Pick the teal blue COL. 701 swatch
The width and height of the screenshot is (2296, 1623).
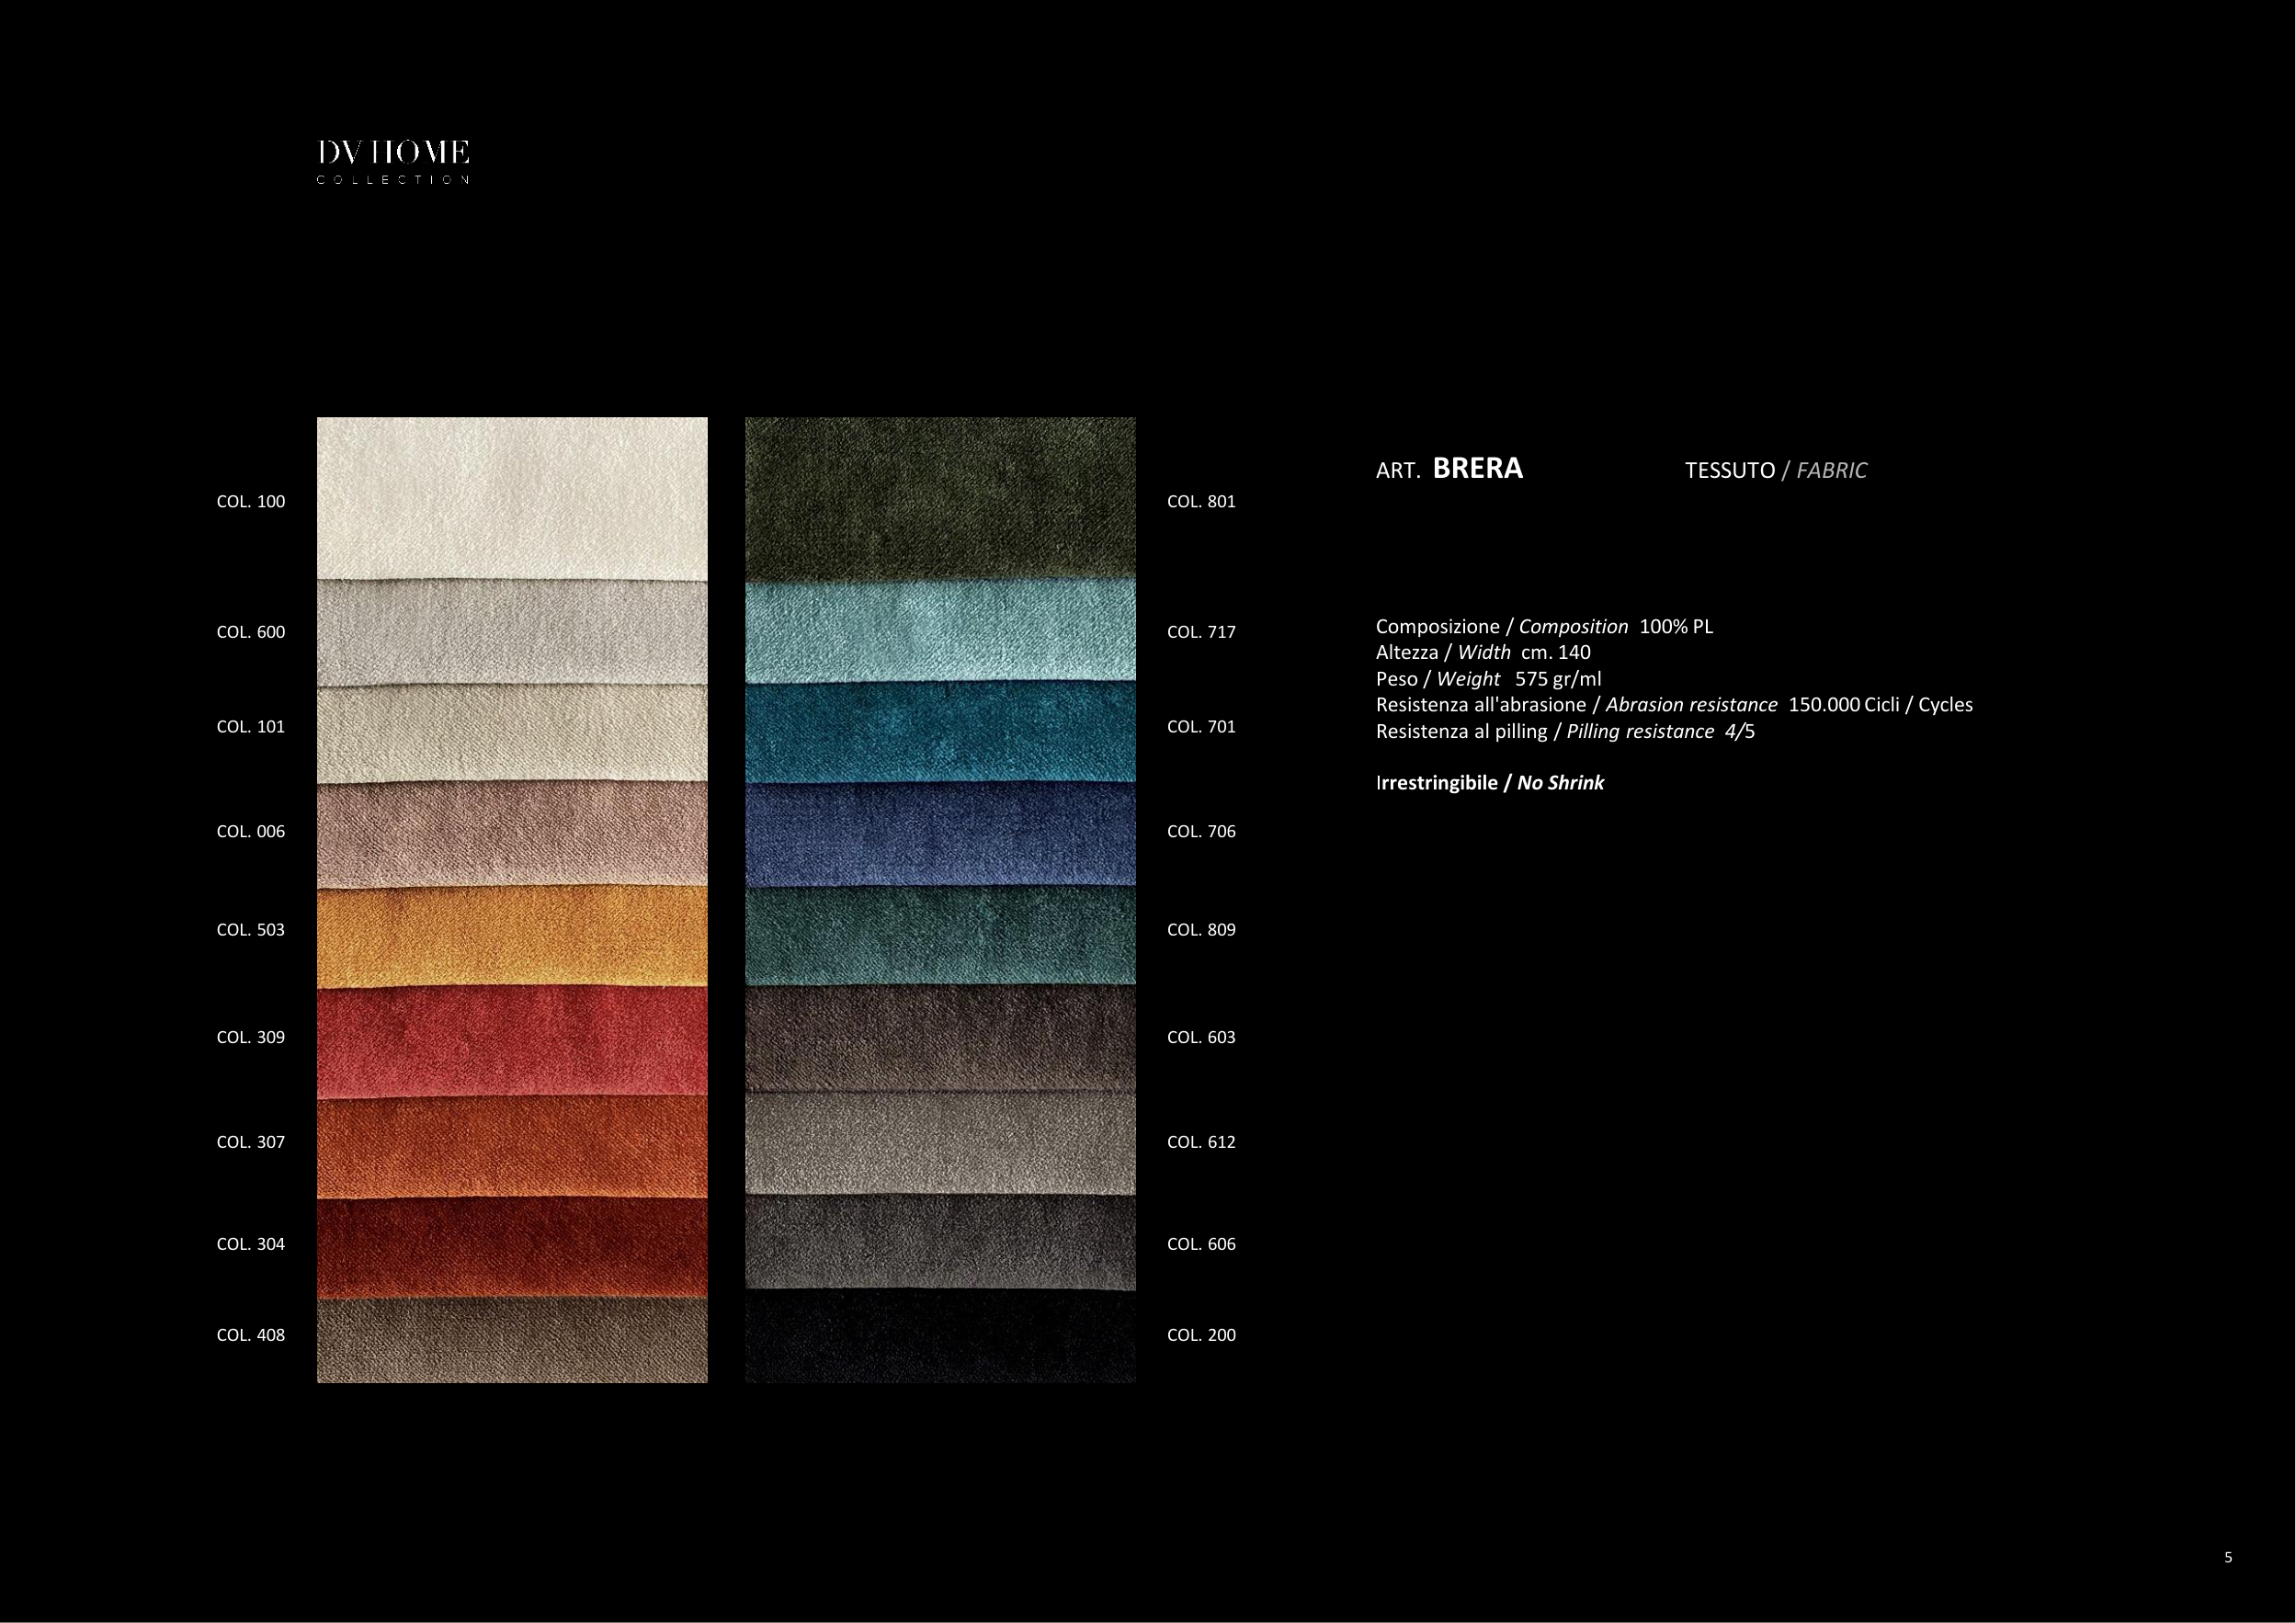point(940,731)
